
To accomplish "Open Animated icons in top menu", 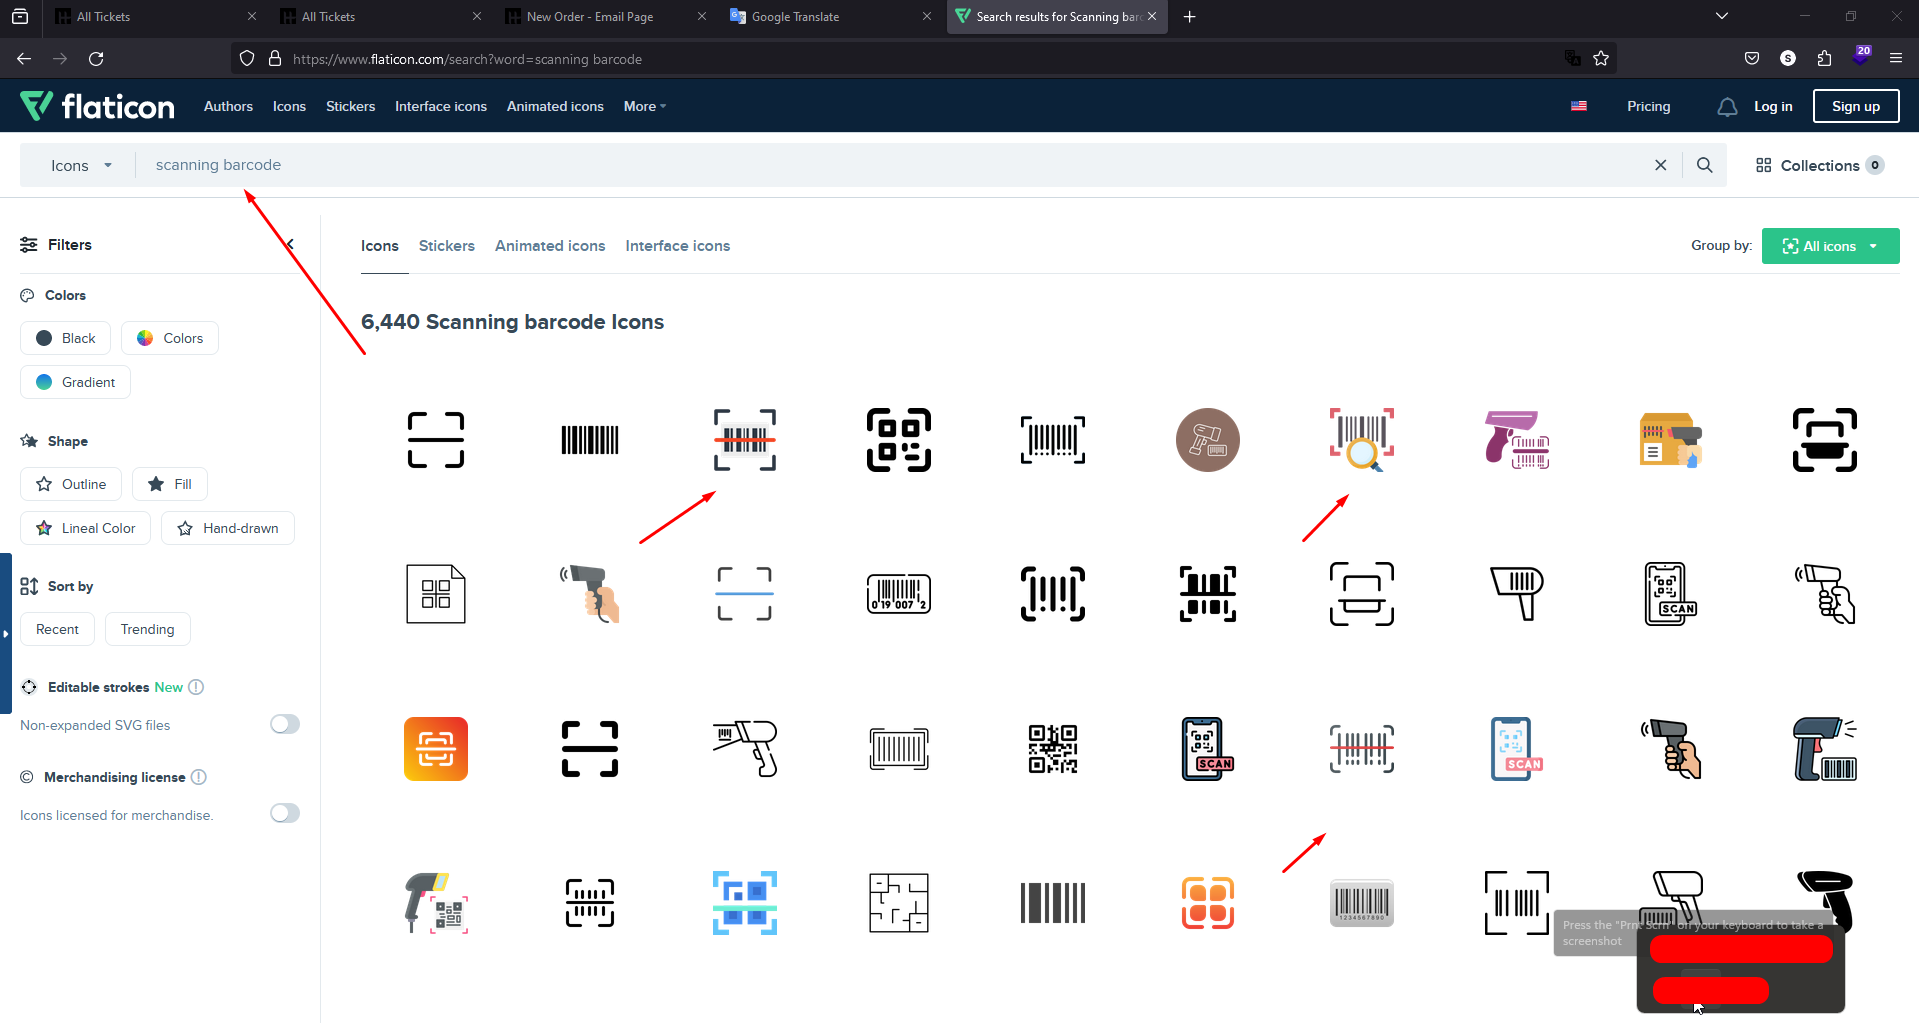I will [x=555, y=106].
